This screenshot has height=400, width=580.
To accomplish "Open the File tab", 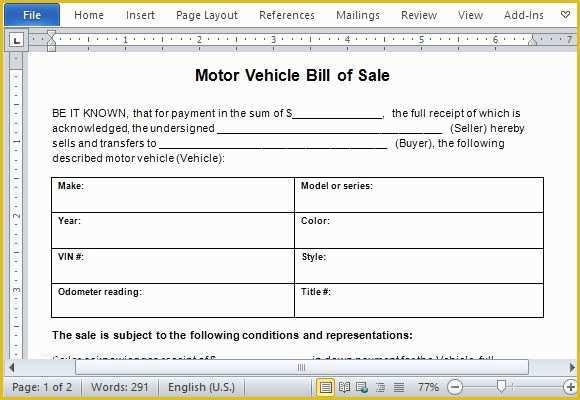I will coord(32,15).
